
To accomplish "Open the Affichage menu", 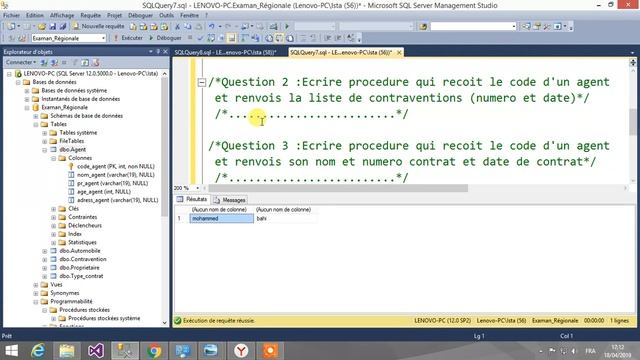I will click(x=62, y=15).
